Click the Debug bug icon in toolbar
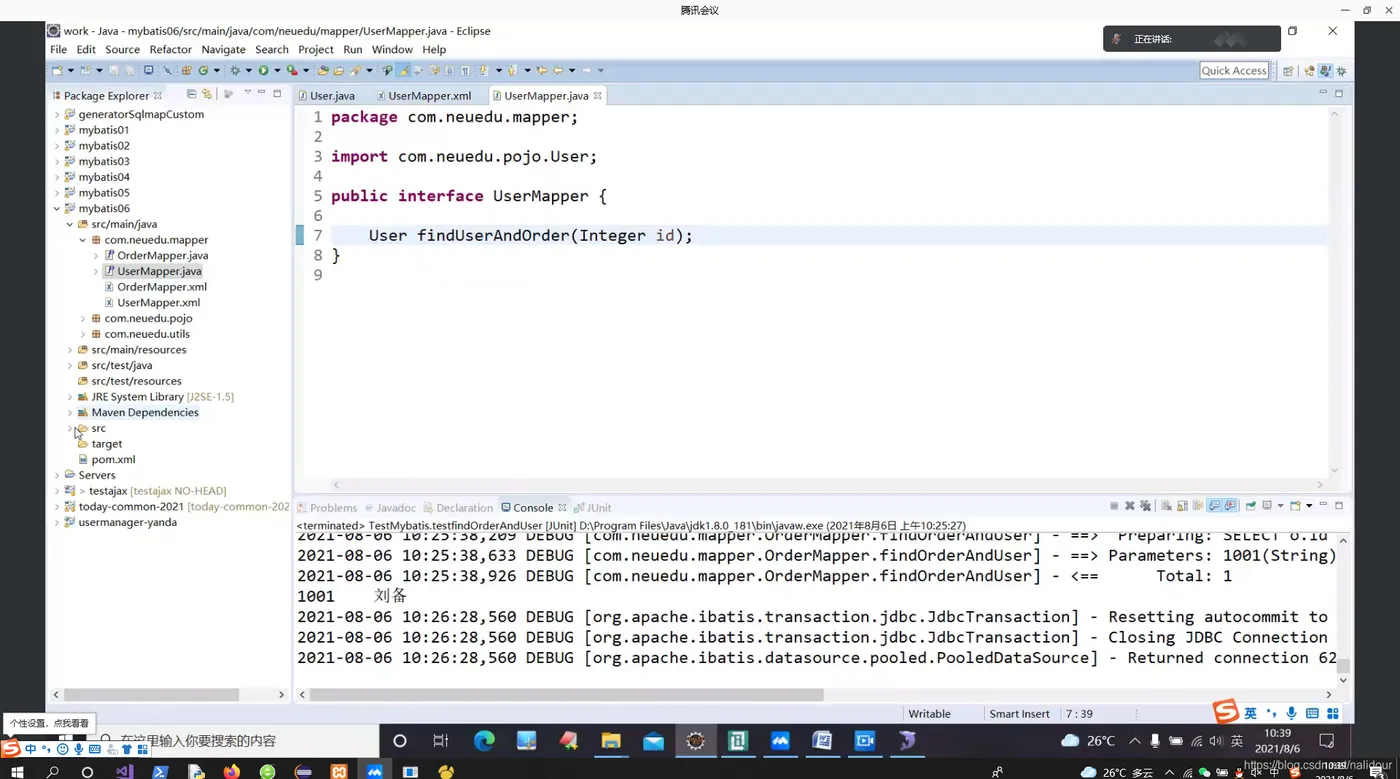This screenshot has width=1400, height=779. pos(235,71)
